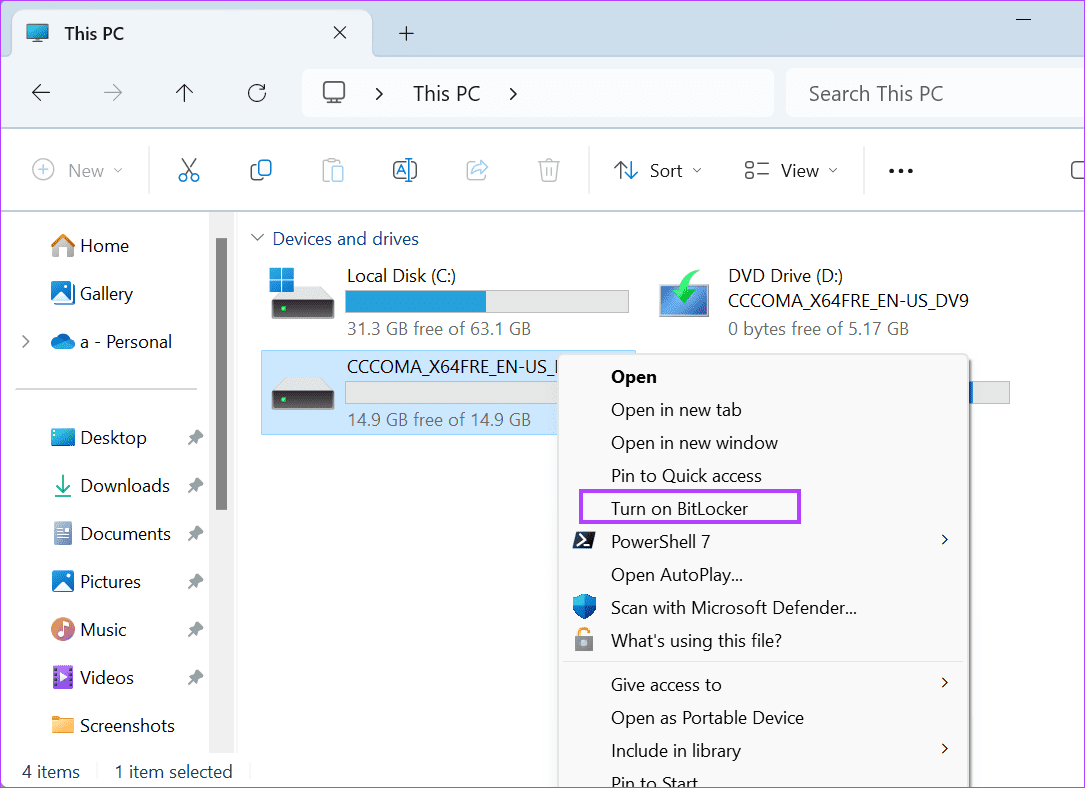Image resolution: width=1085 pixels, height=788 pixels.
Task: Click the Local Disk C: storage usage bar
Action: point(487,301)
